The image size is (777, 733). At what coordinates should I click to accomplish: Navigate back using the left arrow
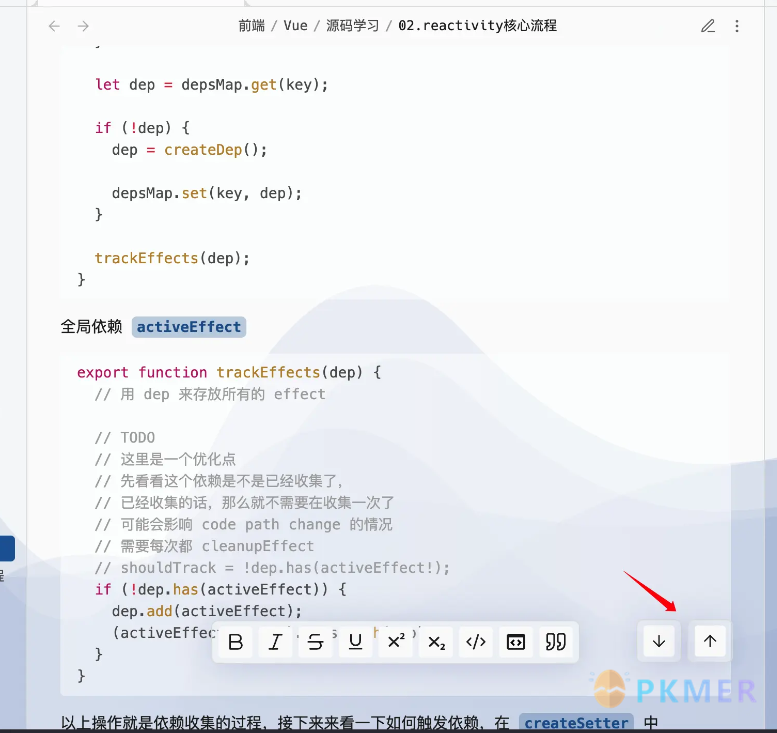pyautogui.click(x=55, y=26)
